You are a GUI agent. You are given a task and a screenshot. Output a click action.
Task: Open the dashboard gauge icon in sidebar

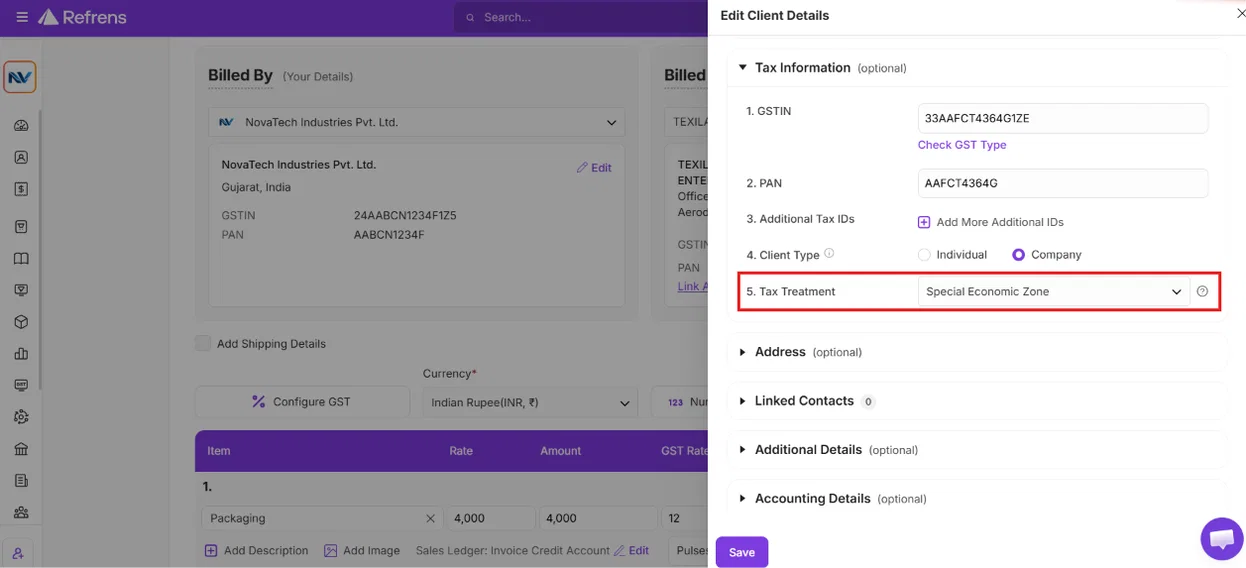click(21, 126)
